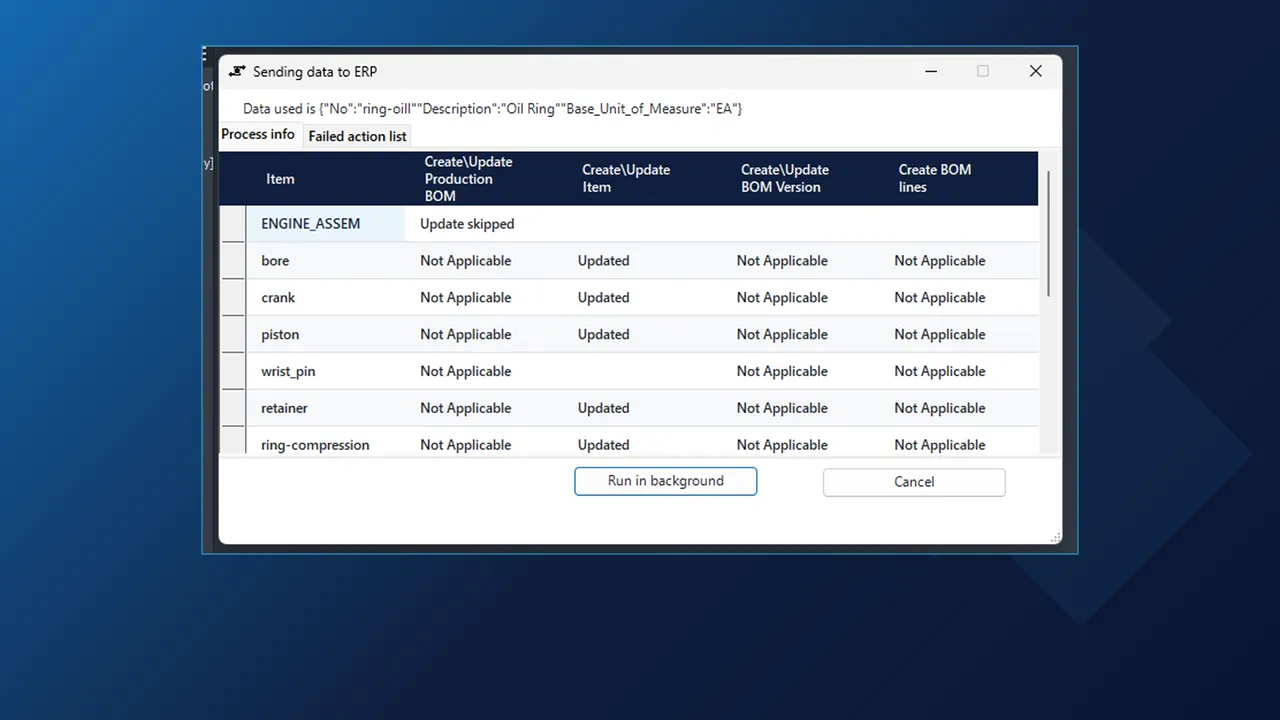This screenshot has height=720, width=1280.
Task: Click ring-compression row BOM Version Not Applicable
Action: 782,445
